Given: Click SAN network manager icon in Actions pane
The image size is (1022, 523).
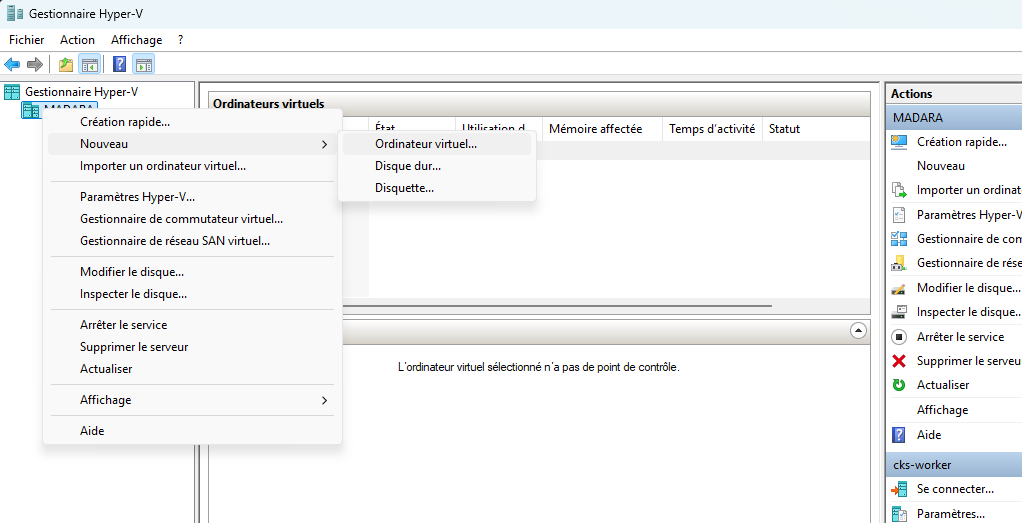Looking at the screenshot, I should [899, 263].
